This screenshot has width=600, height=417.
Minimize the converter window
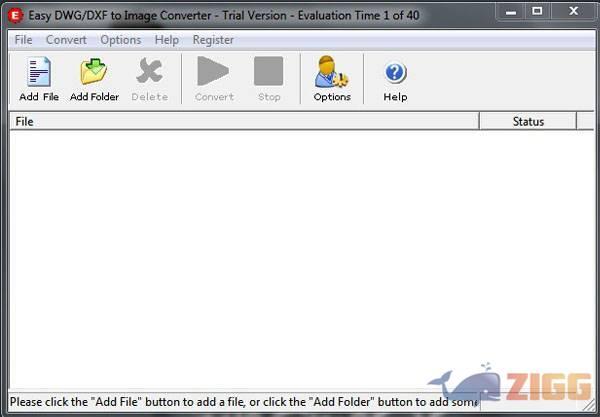503,12
